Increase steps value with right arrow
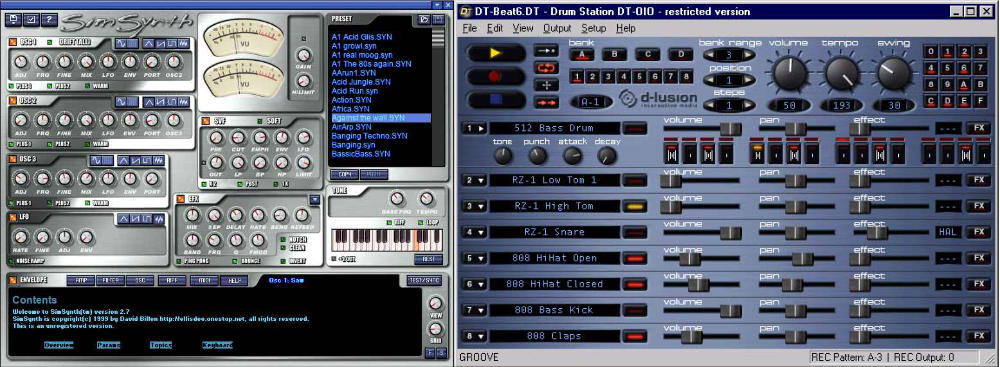The width and height of the screenshot is (1000, 367). [749, 105]
